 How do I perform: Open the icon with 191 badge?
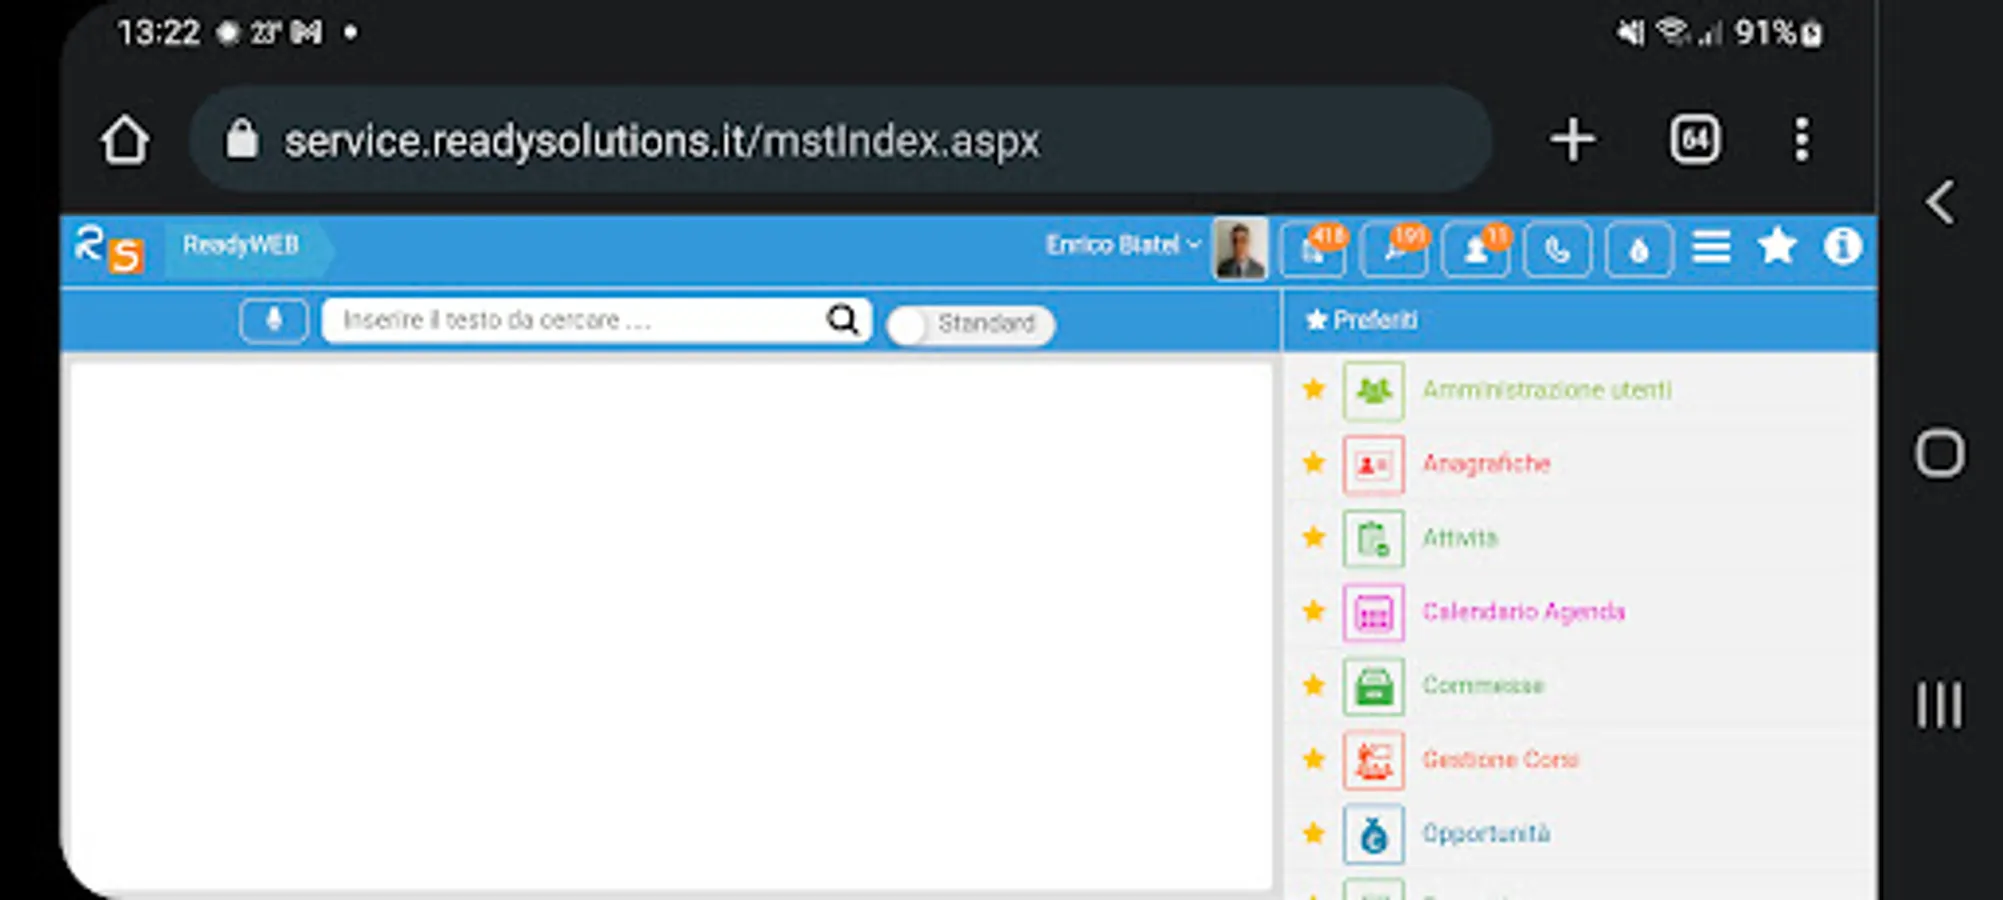[x=1395, y=248]
